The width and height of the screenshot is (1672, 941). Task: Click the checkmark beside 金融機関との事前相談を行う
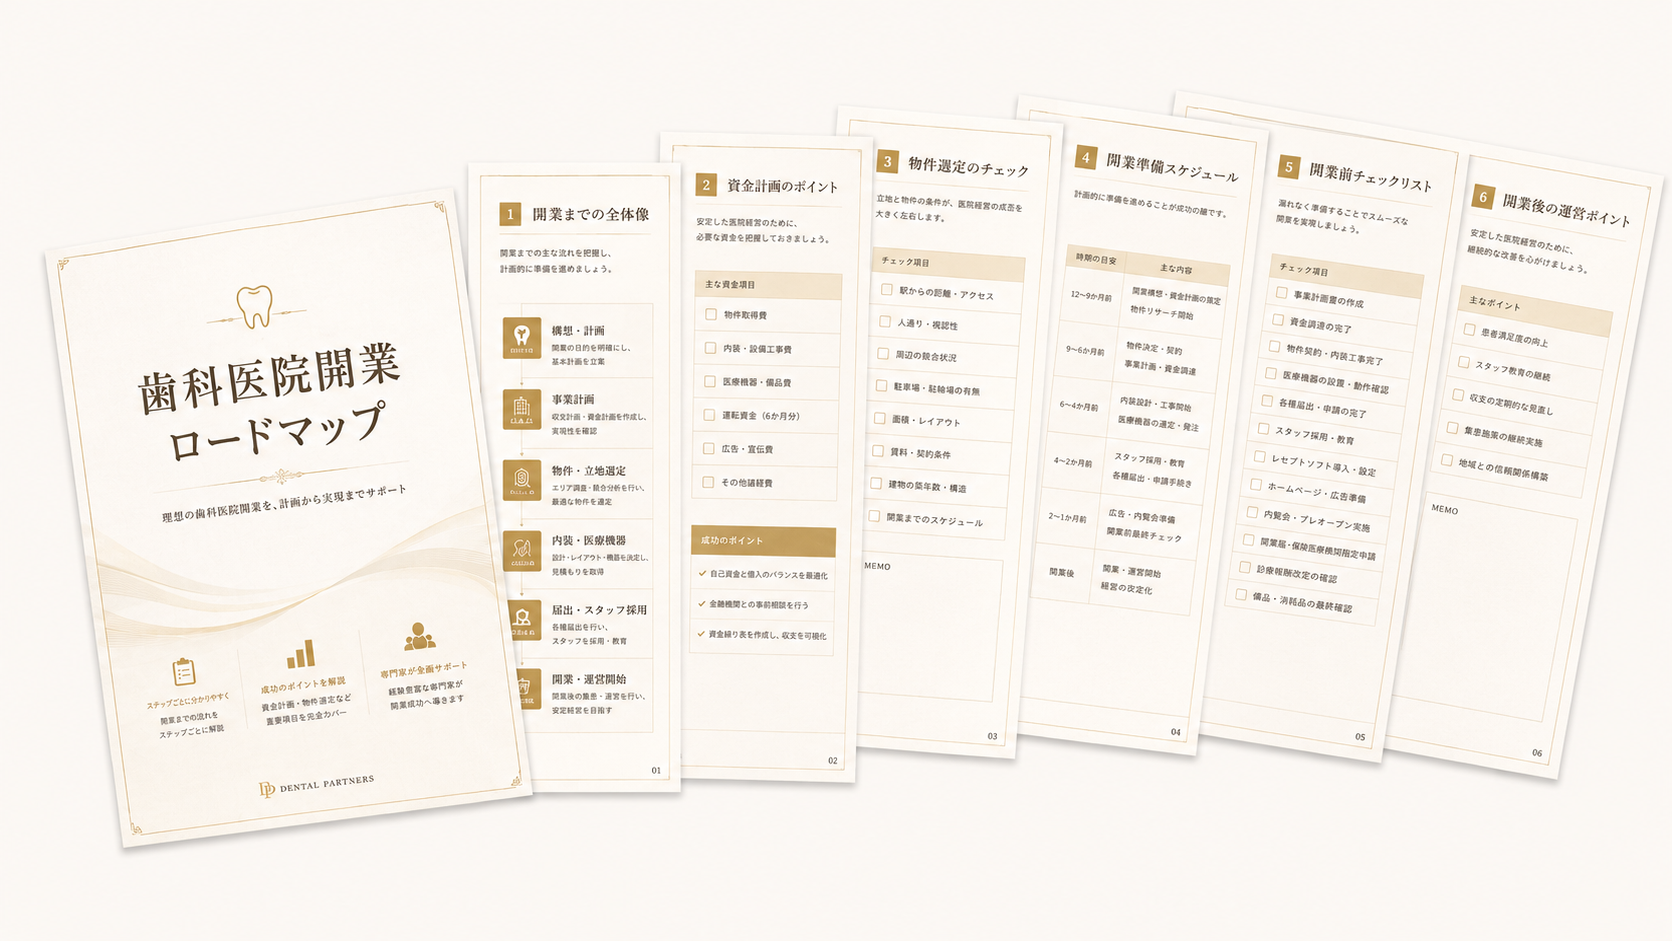pos(701,604)
